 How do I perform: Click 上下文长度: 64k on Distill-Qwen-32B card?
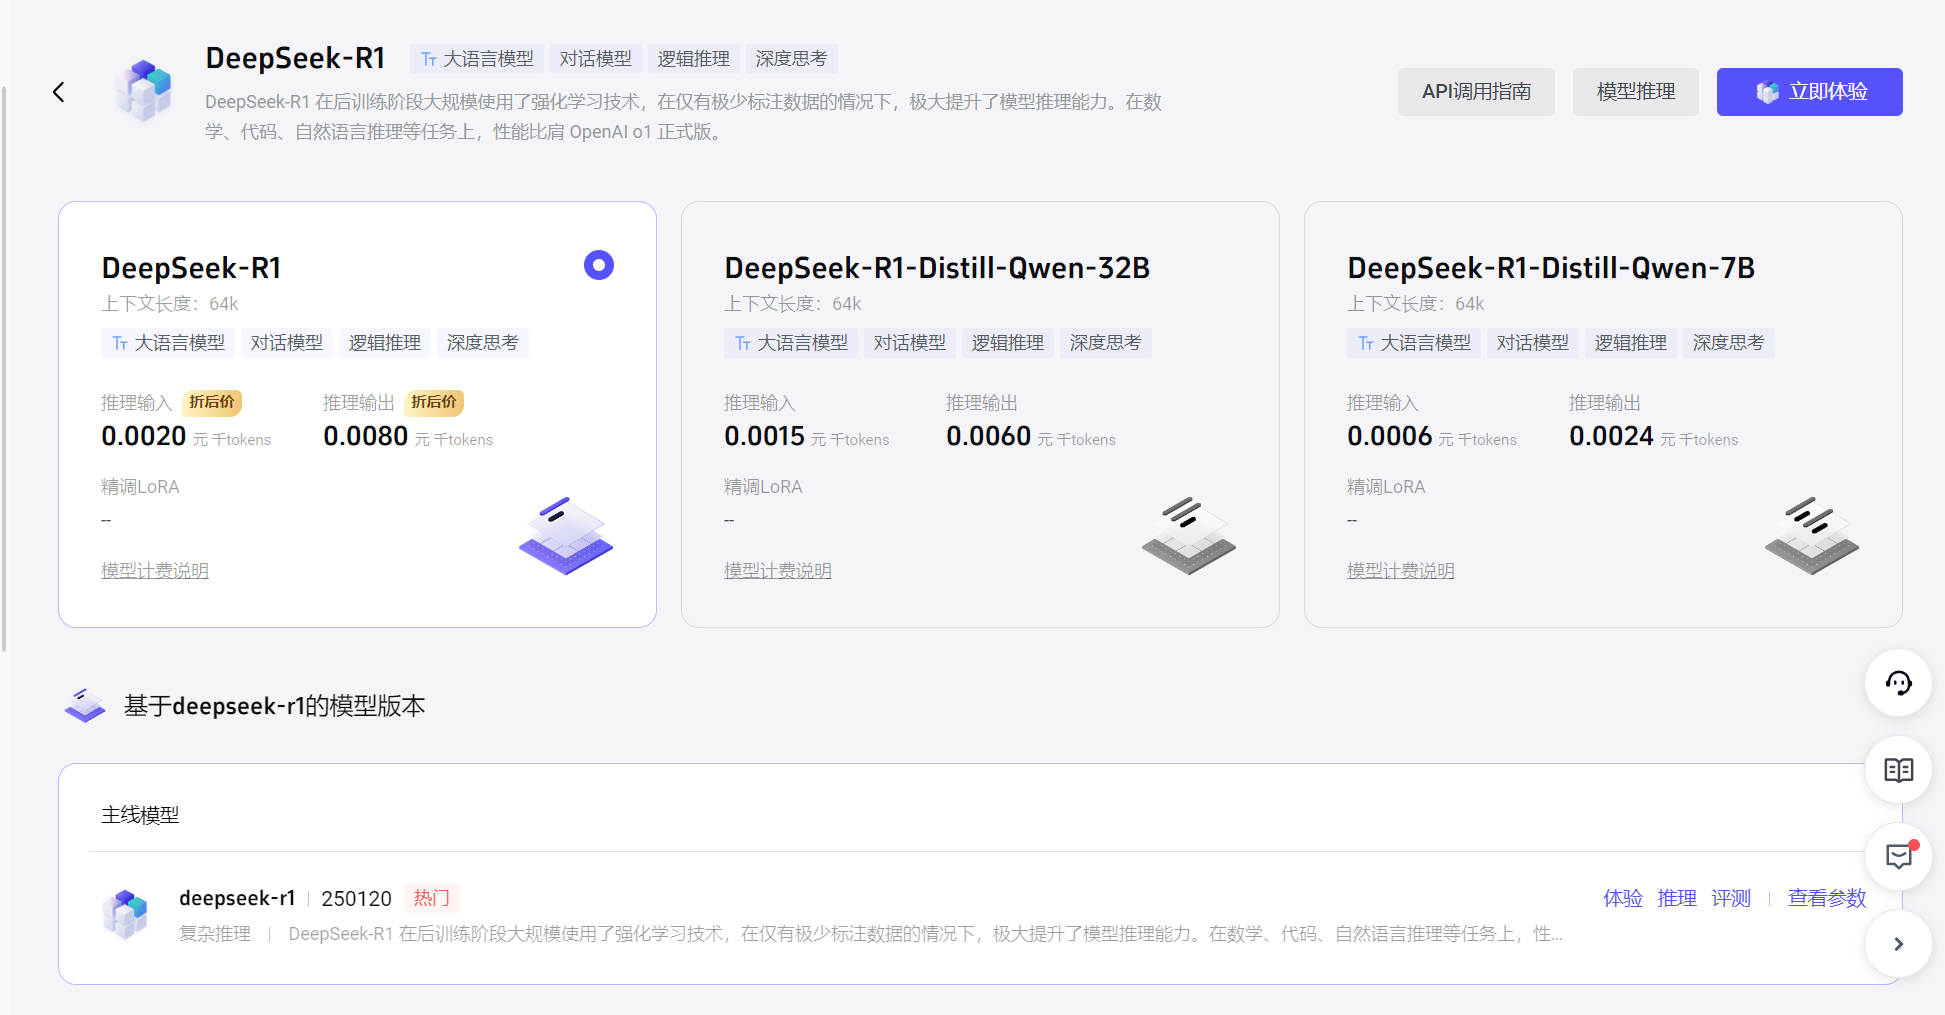pyautogui.click(x=792, y=303)
